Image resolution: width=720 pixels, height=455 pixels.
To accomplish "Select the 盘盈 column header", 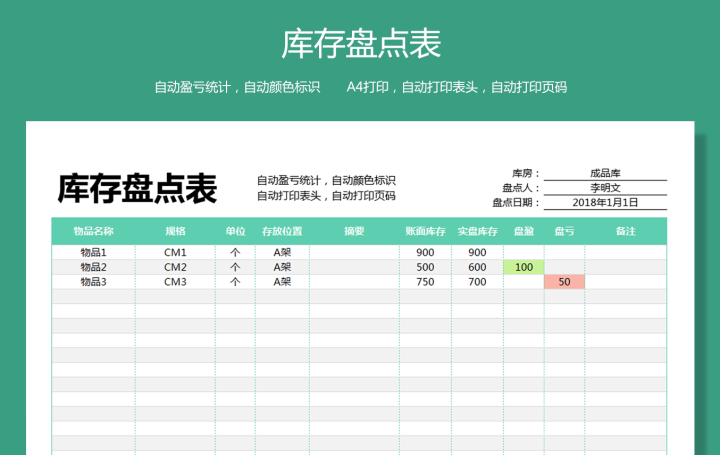I will coord(523,231).
